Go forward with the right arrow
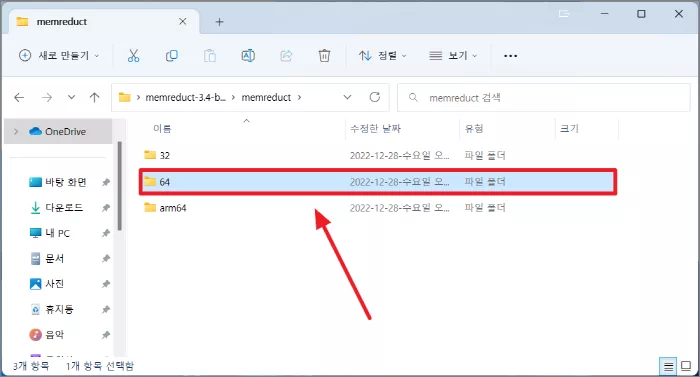 pyautogui.click(x=47, y=97)
